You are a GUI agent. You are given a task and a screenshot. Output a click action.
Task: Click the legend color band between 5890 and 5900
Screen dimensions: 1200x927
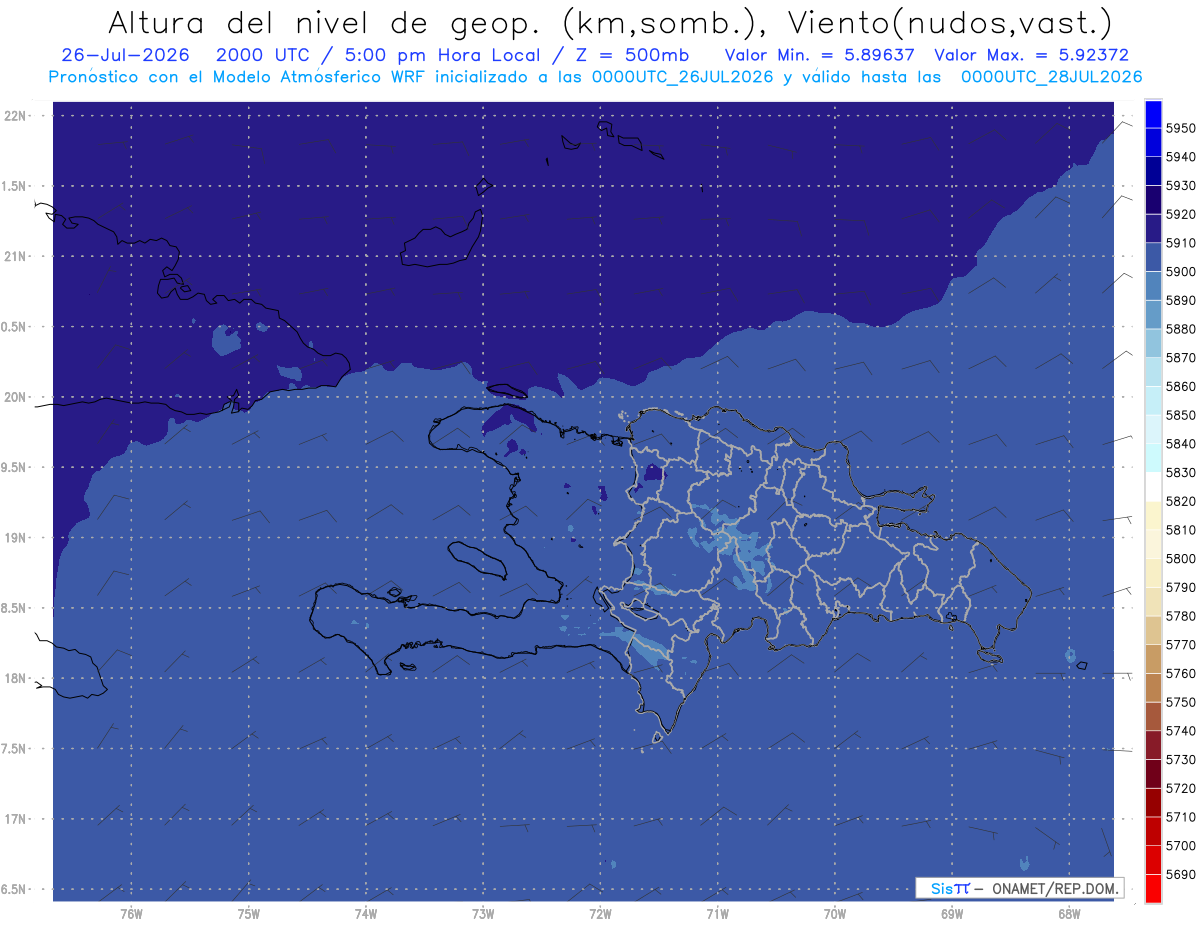click(x=1153, y=287)
